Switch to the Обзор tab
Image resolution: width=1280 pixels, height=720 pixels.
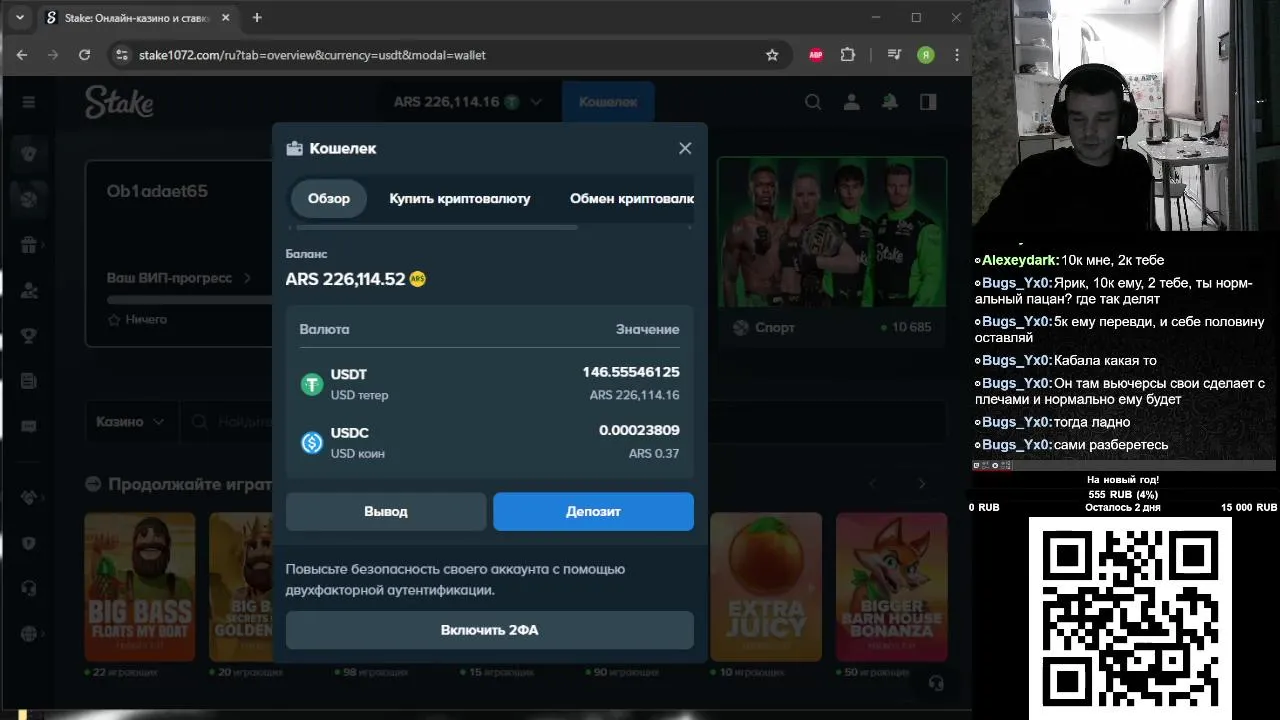point(329,198)
